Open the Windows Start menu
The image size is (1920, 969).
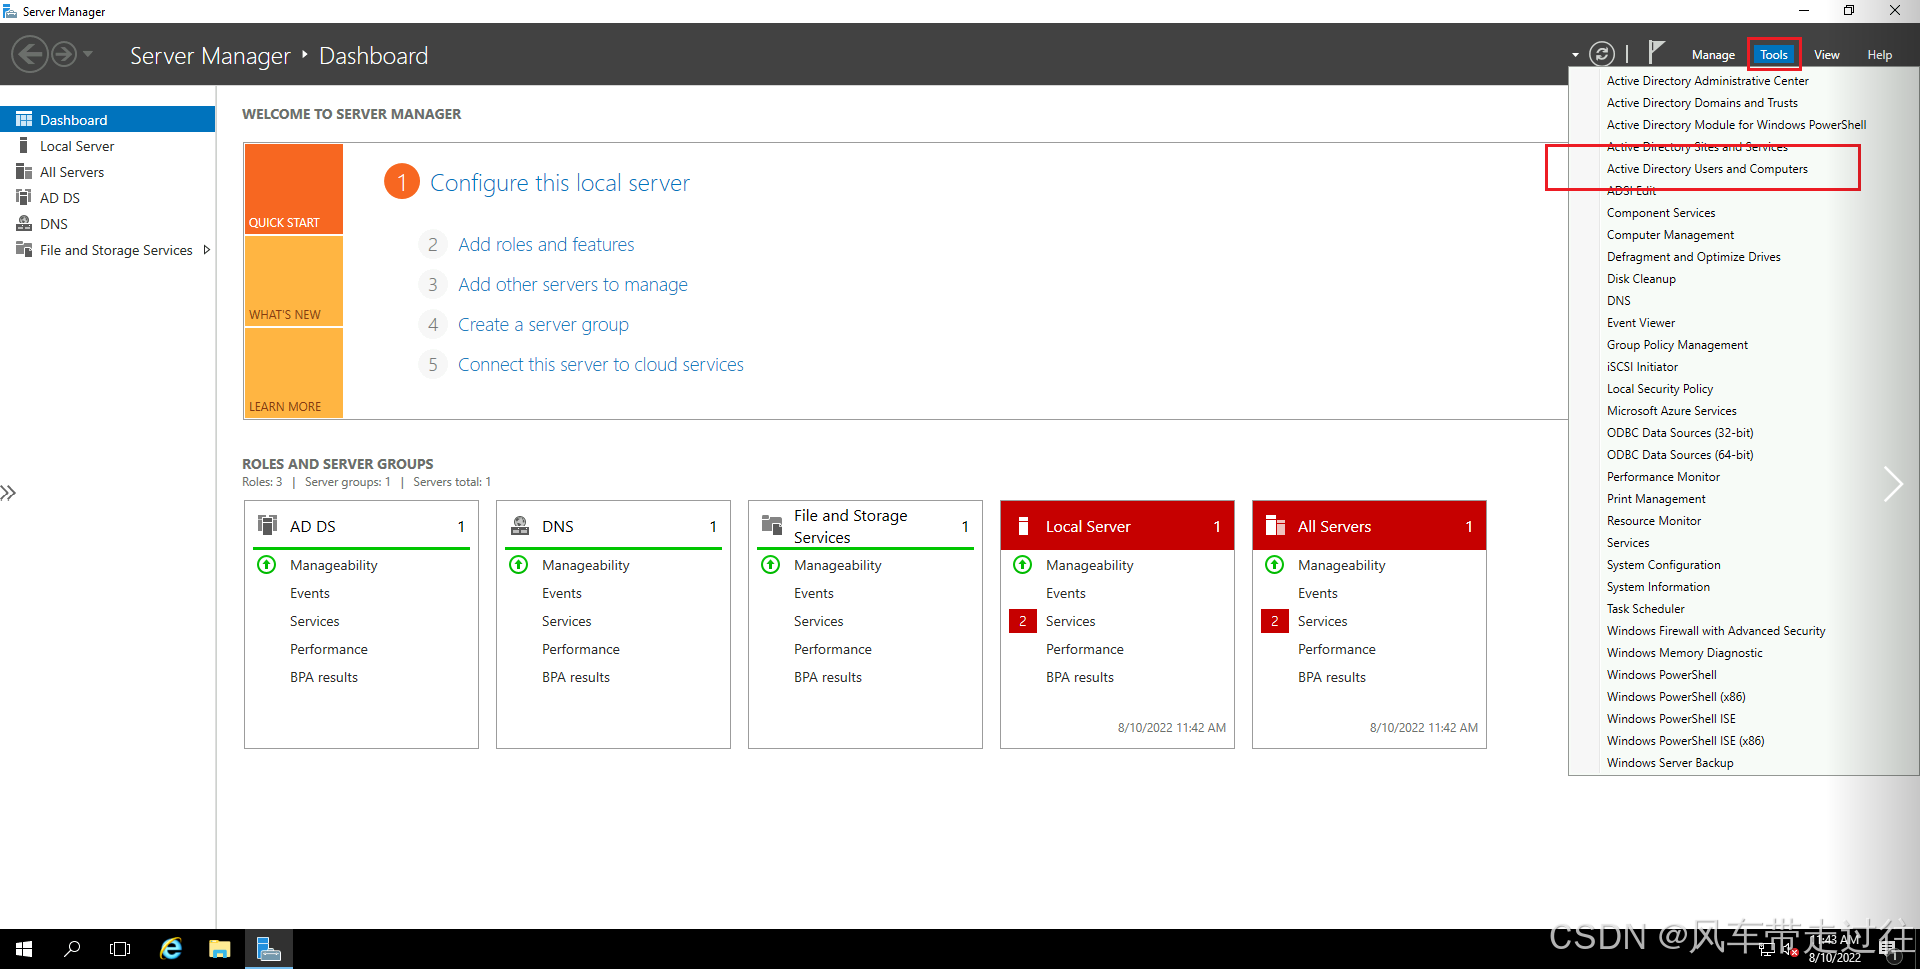[24, 949]
